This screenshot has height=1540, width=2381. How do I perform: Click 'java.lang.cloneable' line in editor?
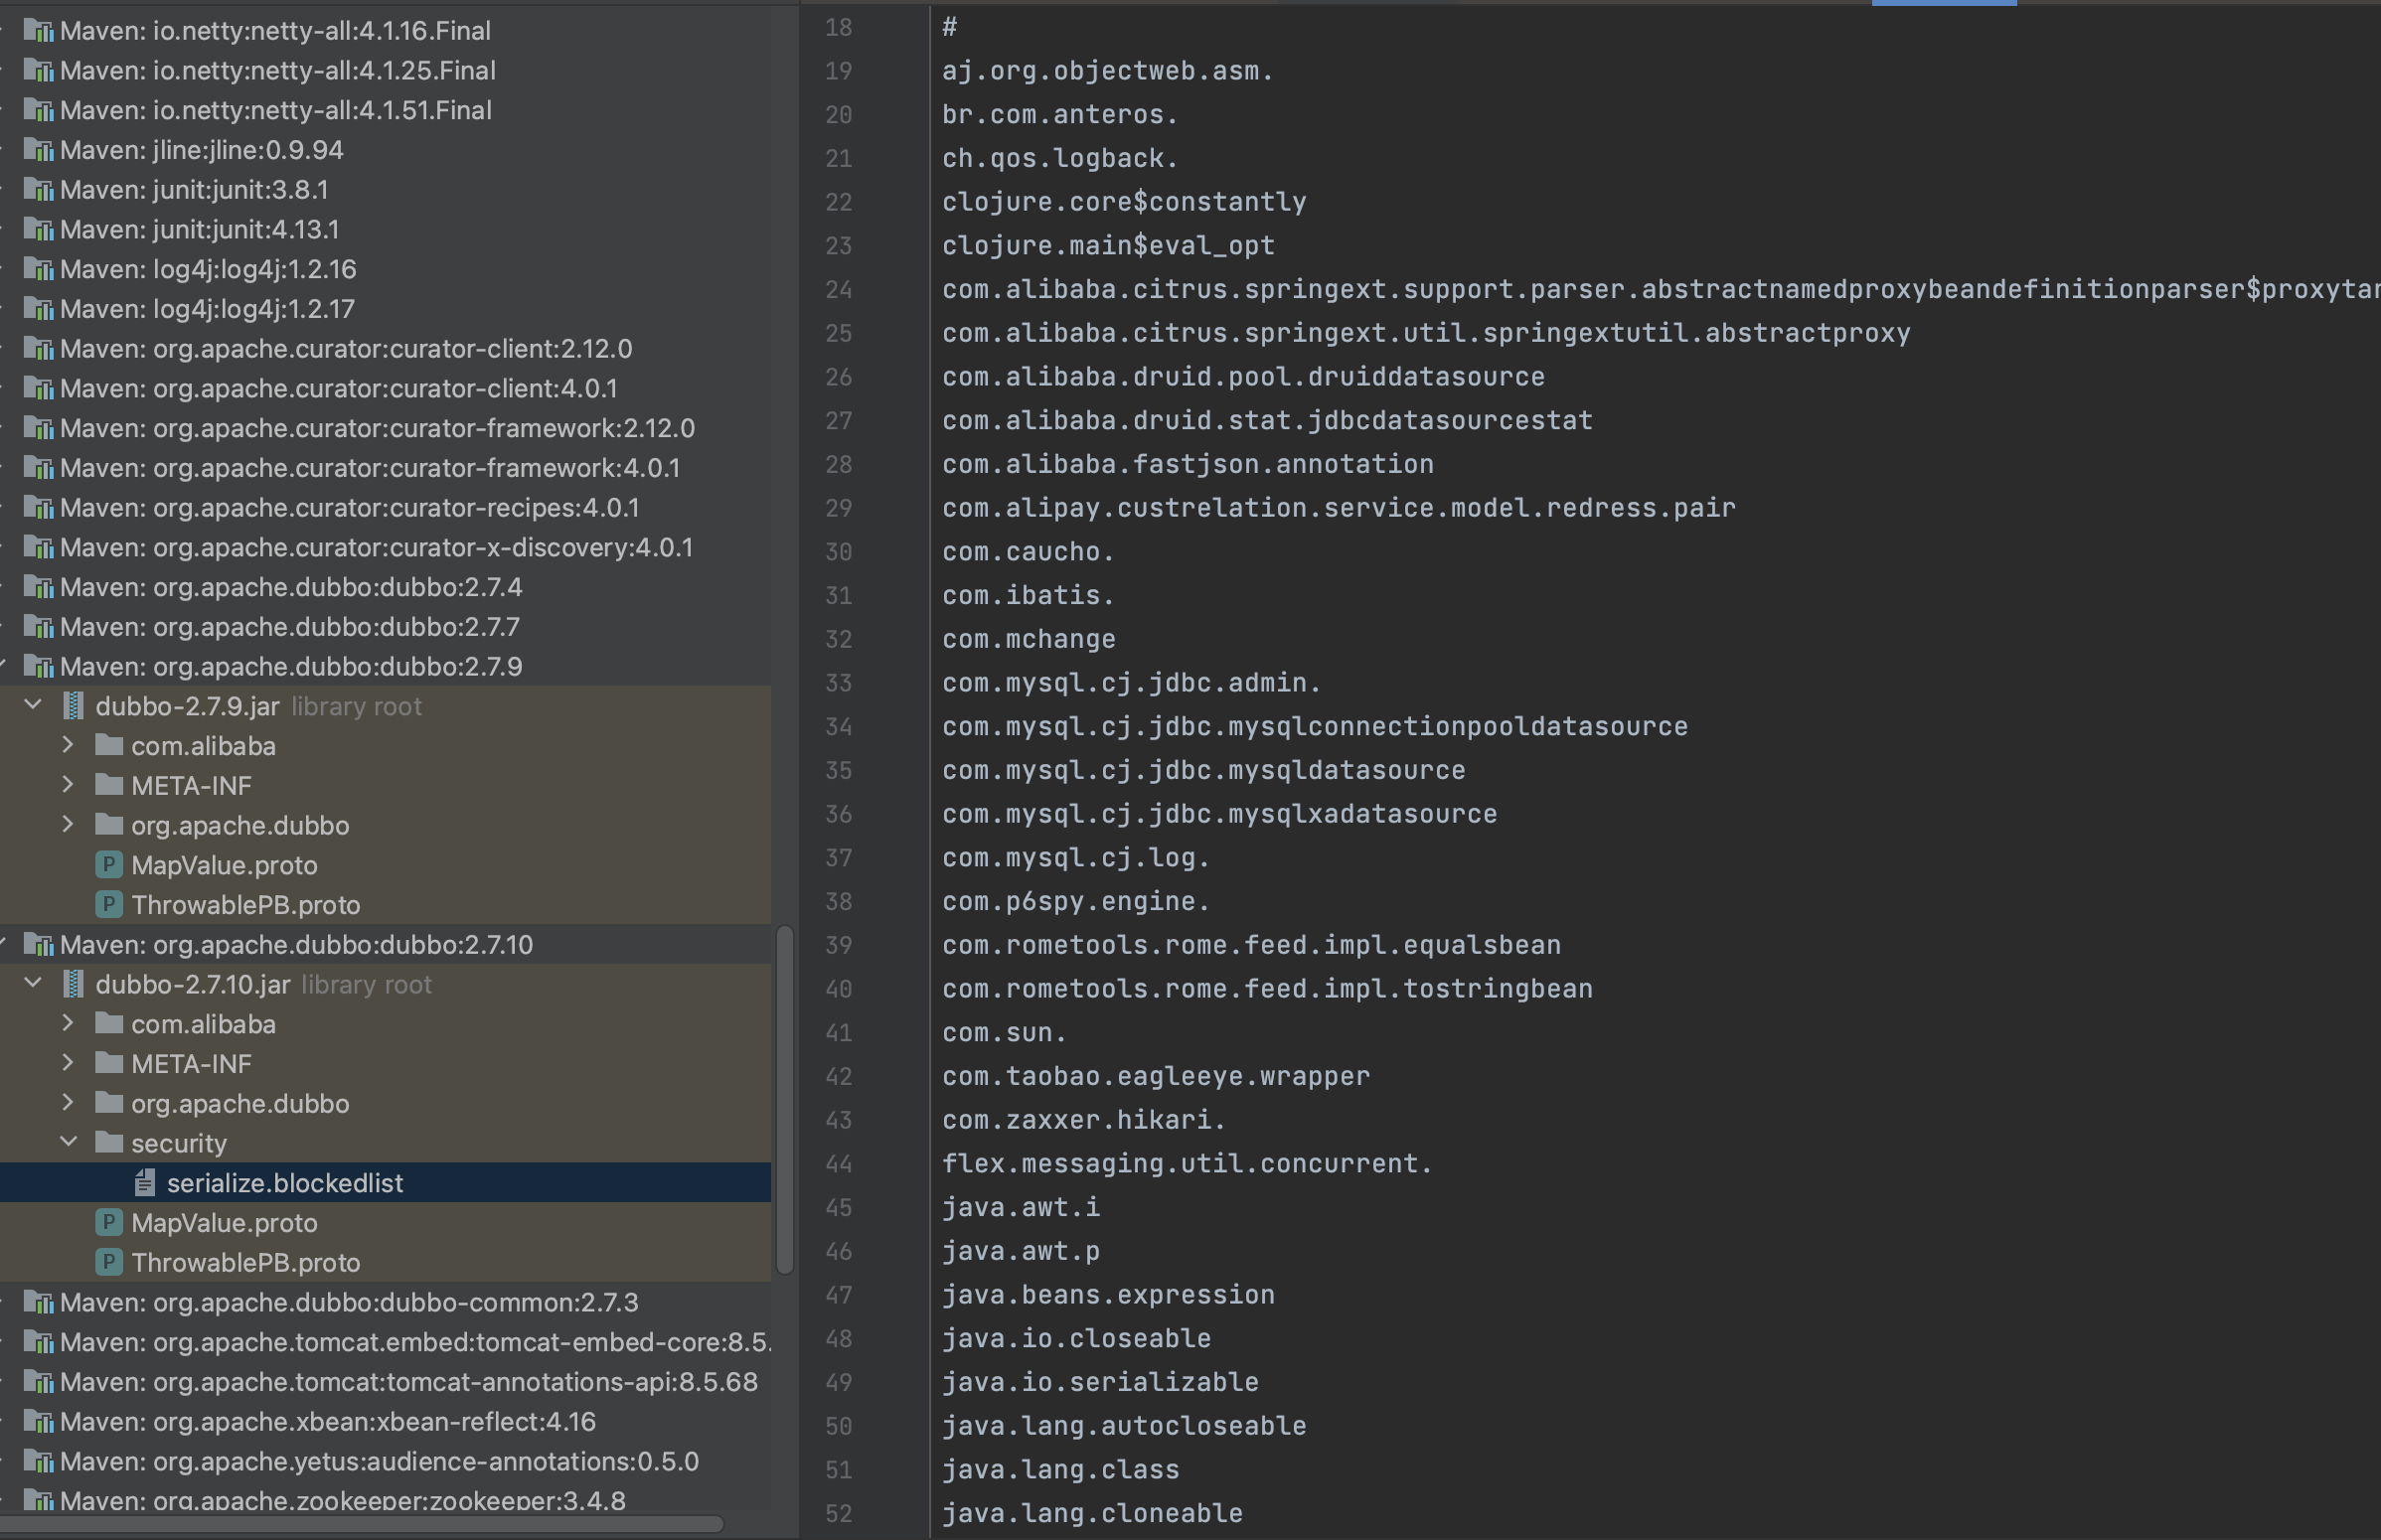point(1092,1513)
